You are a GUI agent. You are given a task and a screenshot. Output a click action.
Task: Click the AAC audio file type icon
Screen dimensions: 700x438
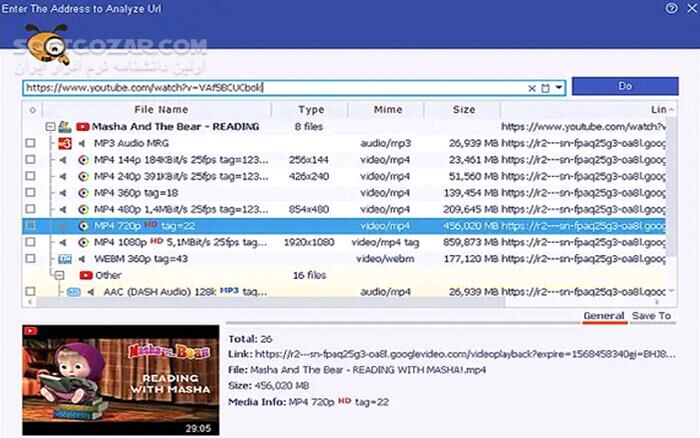pos(74,292)
